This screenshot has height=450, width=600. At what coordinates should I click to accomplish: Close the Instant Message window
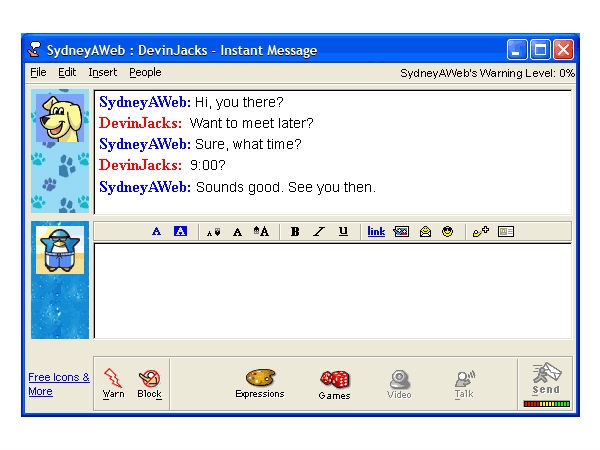(x=563, y=50)
